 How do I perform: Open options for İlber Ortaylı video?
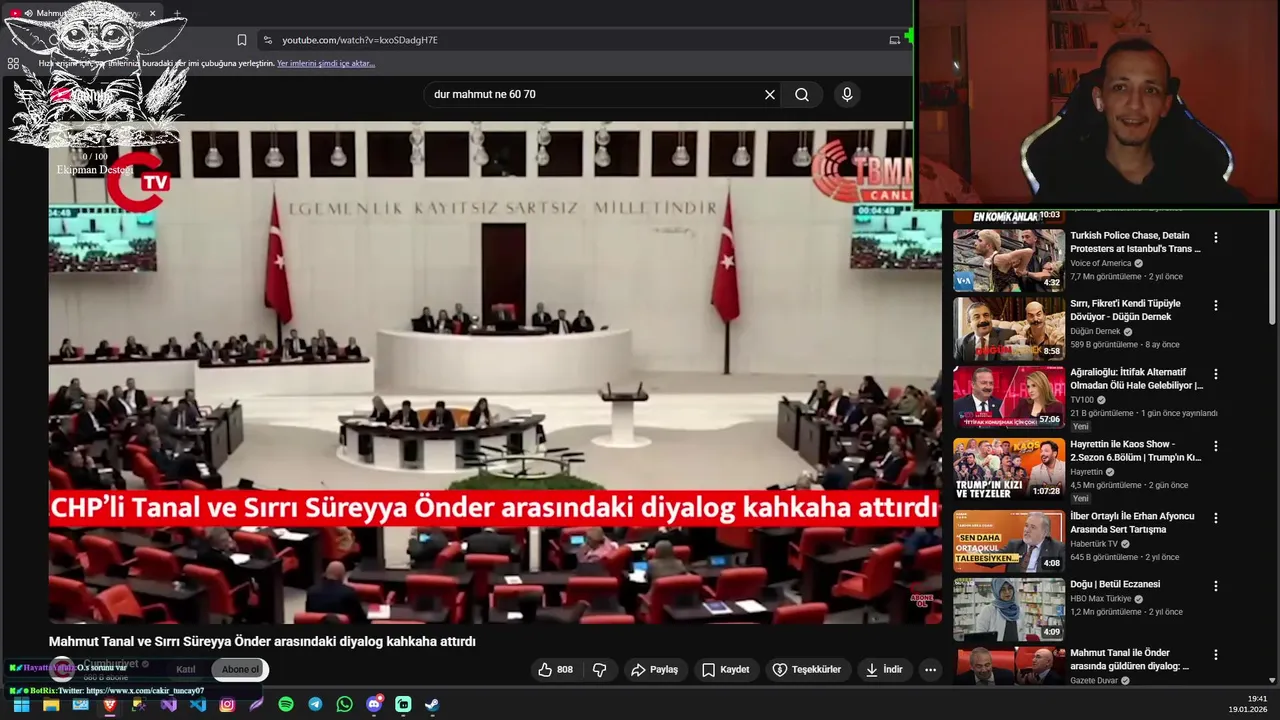point(1216,518)
